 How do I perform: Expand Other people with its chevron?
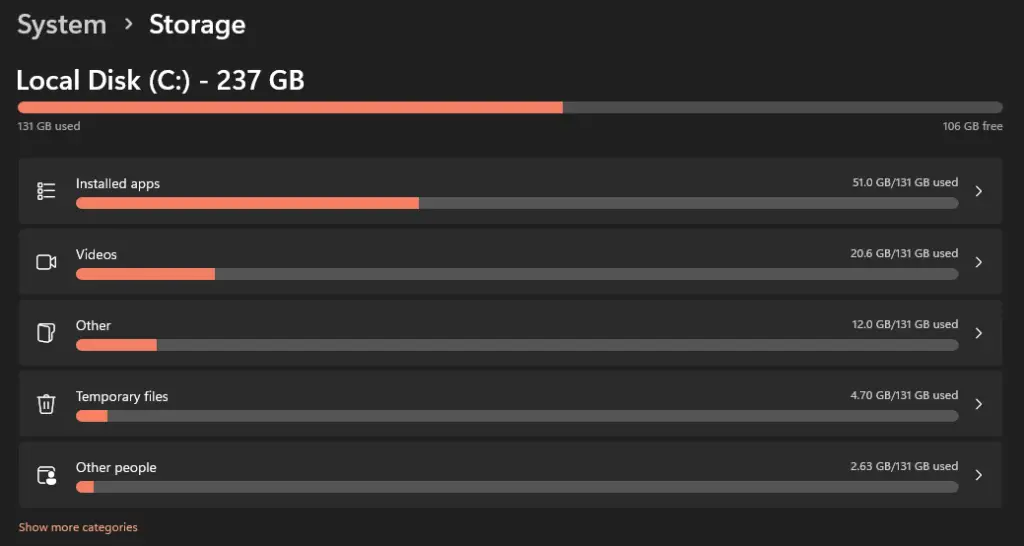tap(978, 475)
